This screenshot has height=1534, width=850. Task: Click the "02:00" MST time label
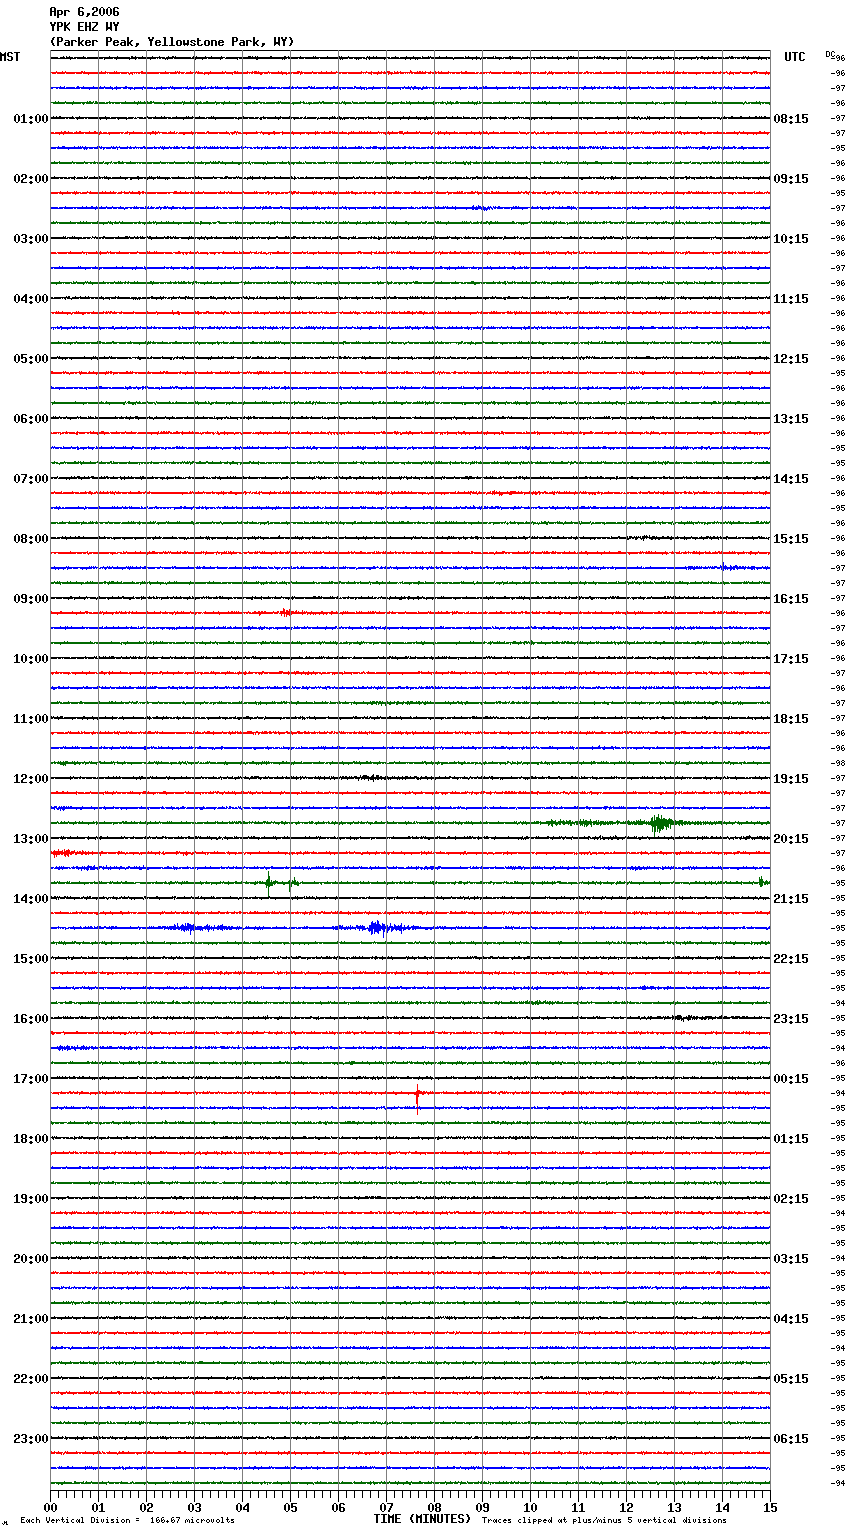(31, 179)
